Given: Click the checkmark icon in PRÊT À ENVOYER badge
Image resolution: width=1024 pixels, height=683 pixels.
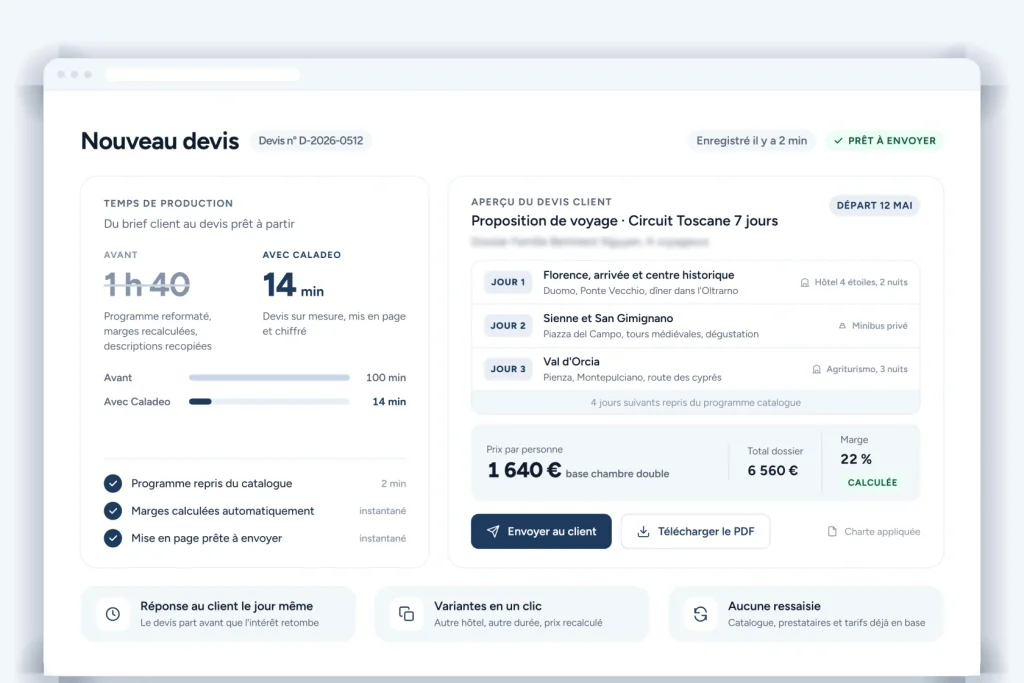Looking at the screenshot, I should [838, 140].
